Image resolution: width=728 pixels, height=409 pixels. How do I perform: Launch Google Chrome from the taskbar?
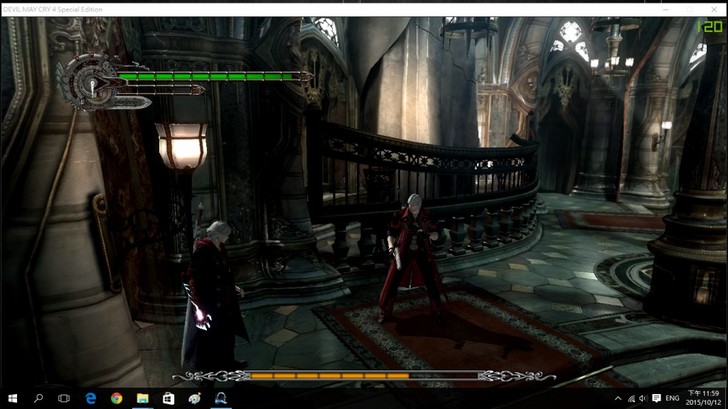117,398
